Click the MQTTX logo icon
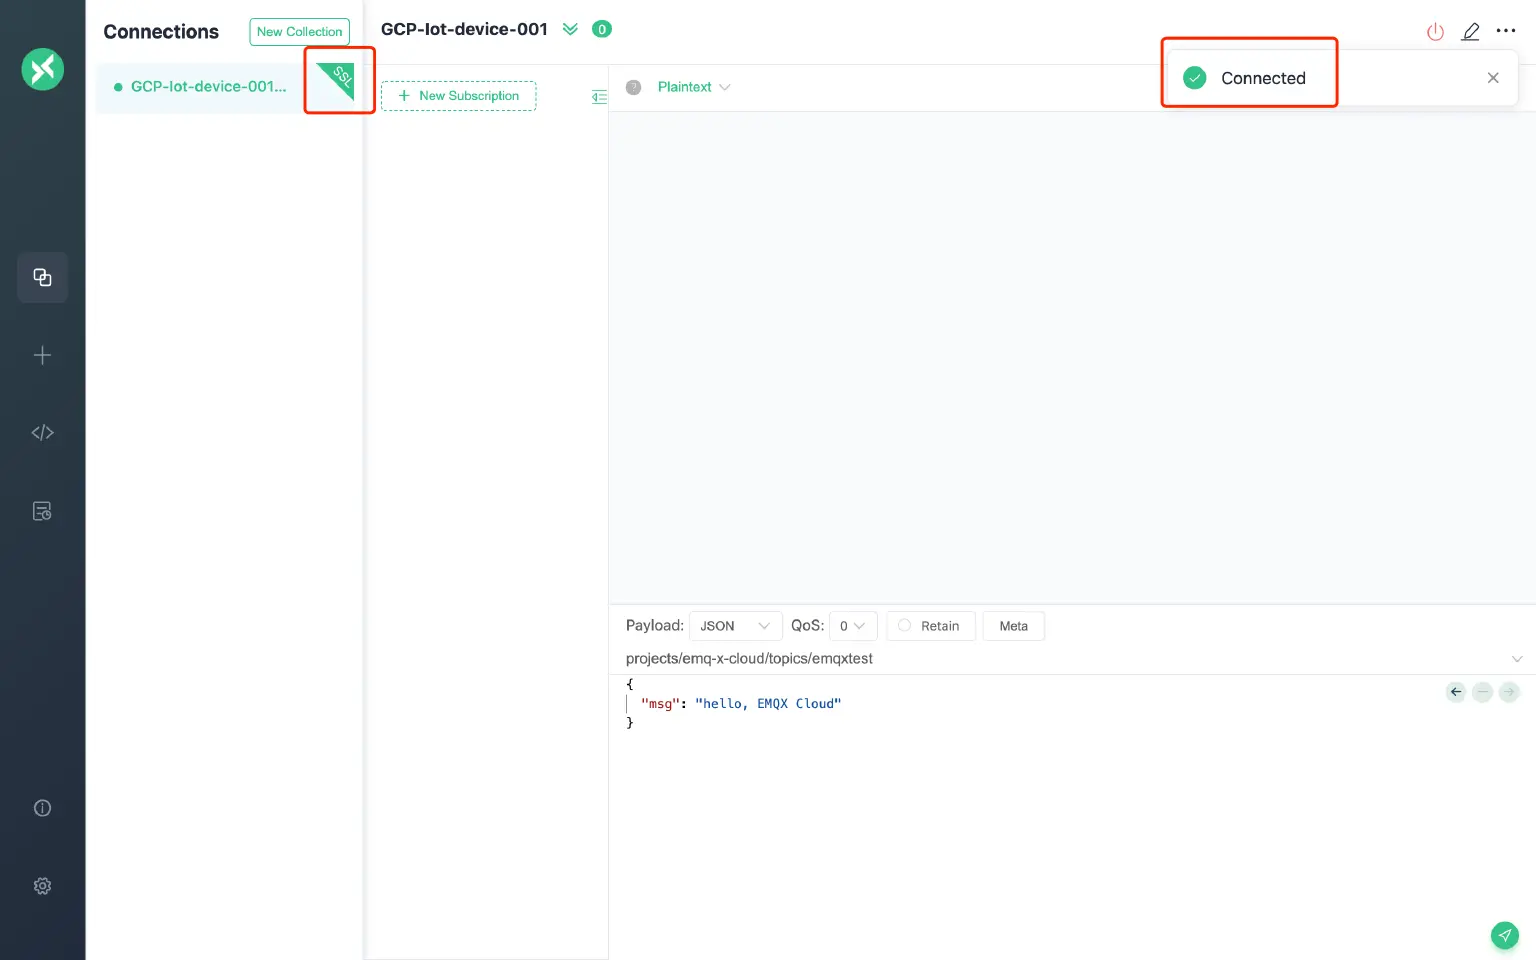Screen dimensions: 1536x960 click(x=42, y=69)
